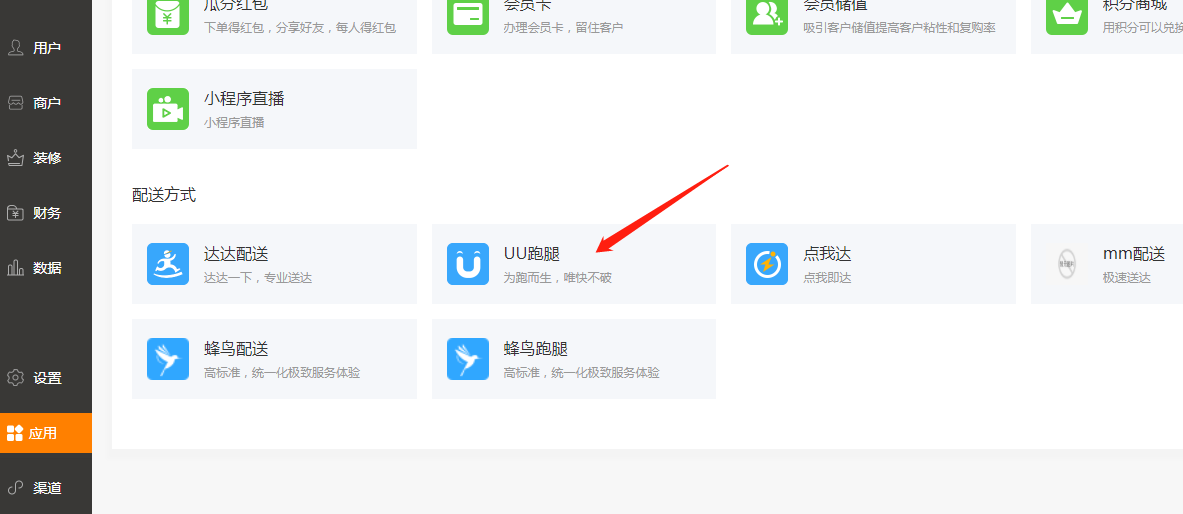The image size is (1183, 514).
Task: Click the gray logo icon of mm配送
Action: [x=1067, y=264]
